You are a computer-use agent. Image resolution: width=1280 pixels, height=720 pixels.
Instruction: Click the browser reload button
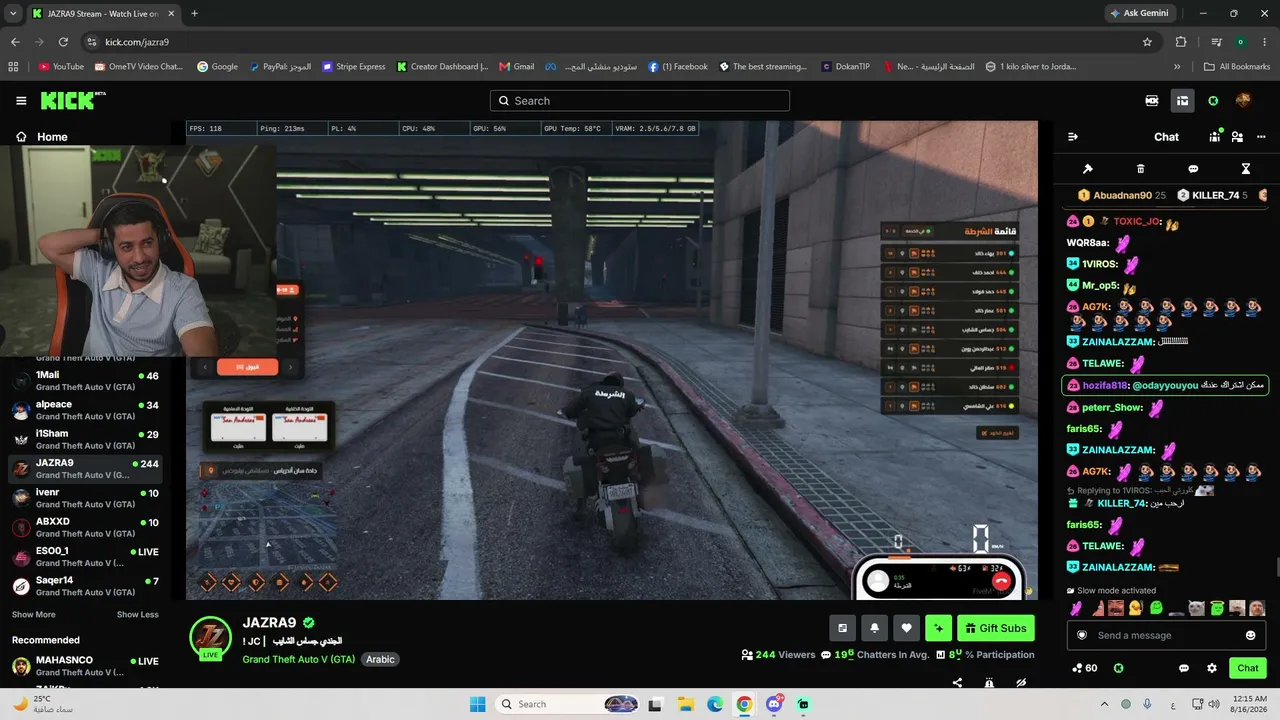point(63,42)
